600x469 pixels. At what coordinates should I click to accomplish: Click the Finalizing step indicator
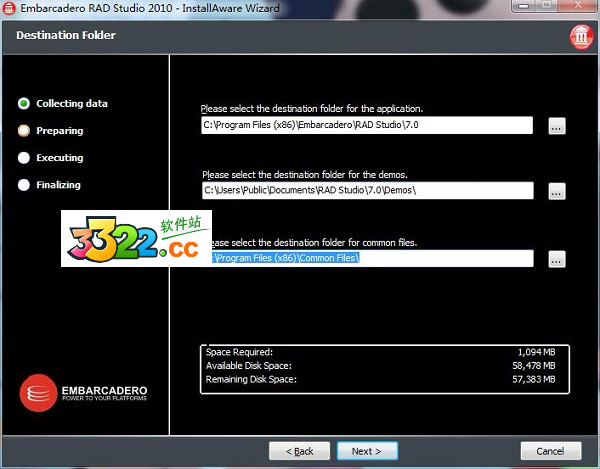coord(24,185)
